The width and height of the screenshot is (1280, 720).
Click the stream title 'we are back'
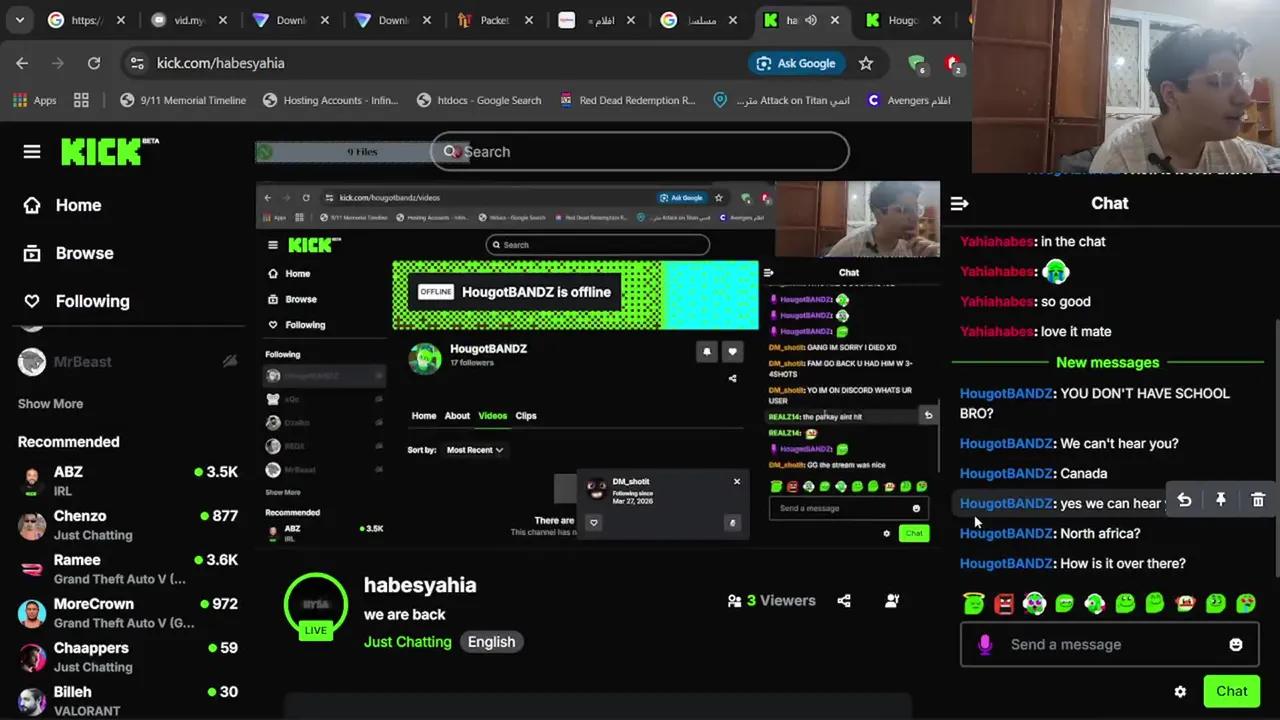coord(405,615)
